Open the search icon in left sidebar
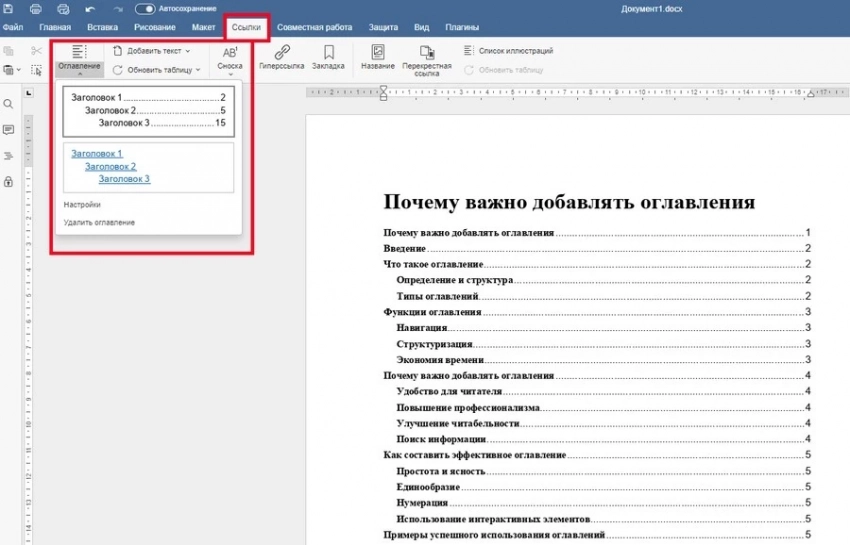The height and width of the screenshot is (545, 850). tap(9, 104)
